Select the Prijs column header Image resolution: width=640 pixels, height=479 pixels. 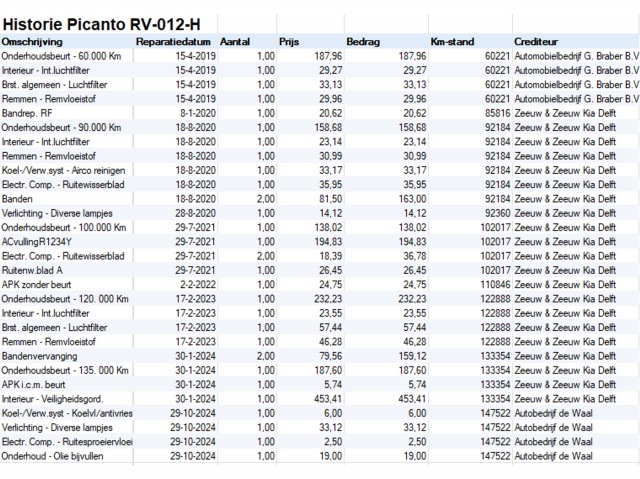pos(290,42)
